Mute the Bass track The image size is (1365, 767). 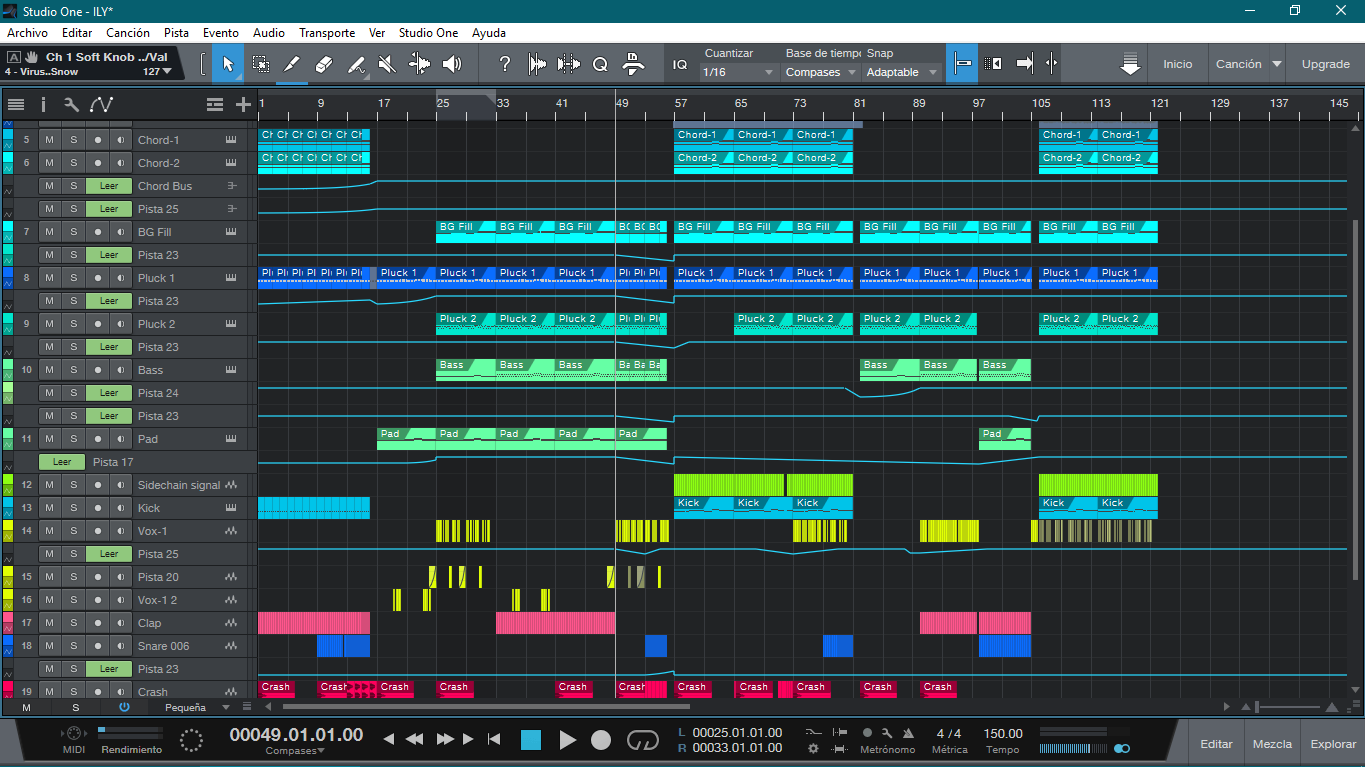49,370
